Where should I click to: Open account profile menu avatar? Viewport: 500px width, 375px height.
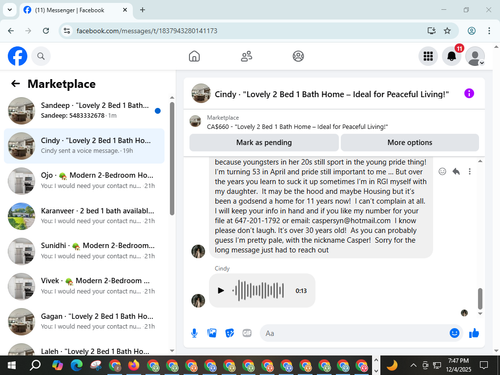(x=475, y=56)
